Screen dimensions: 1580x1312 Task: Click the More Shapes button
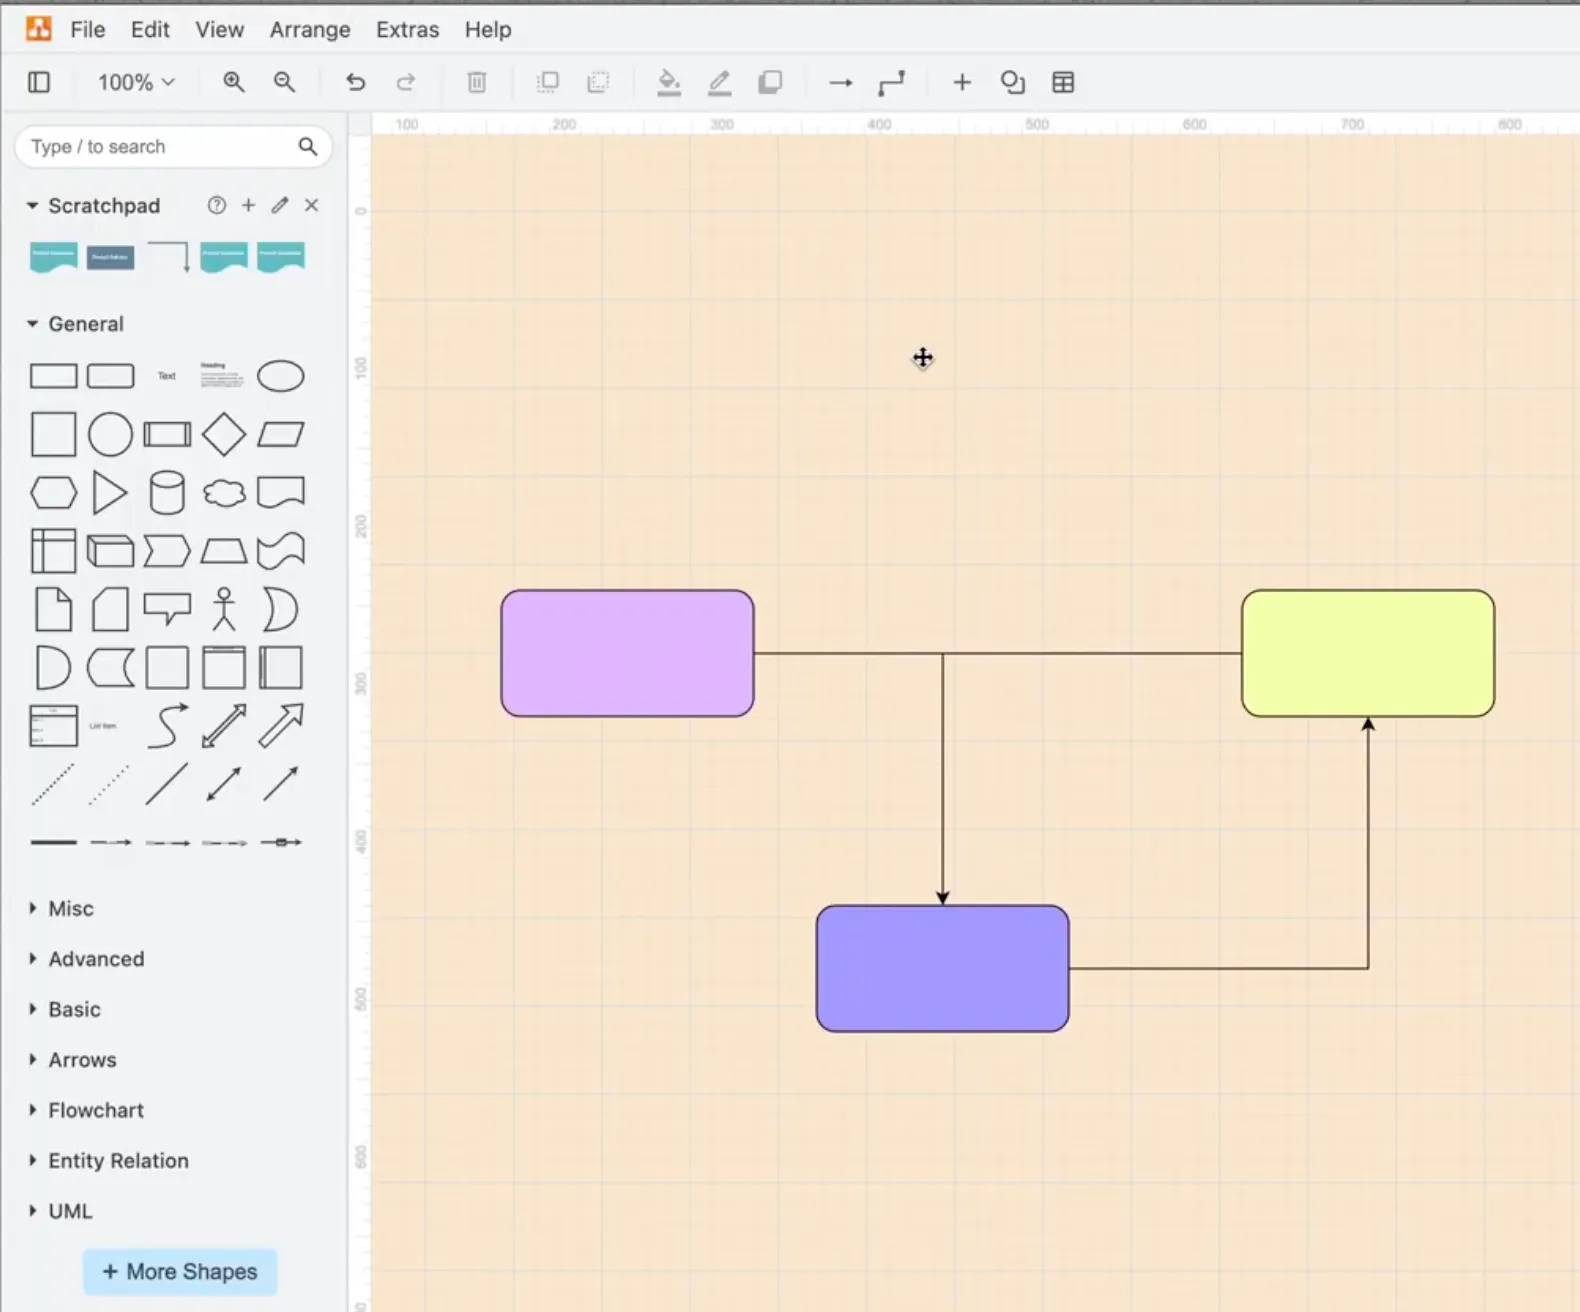(x=180, y=1272)
